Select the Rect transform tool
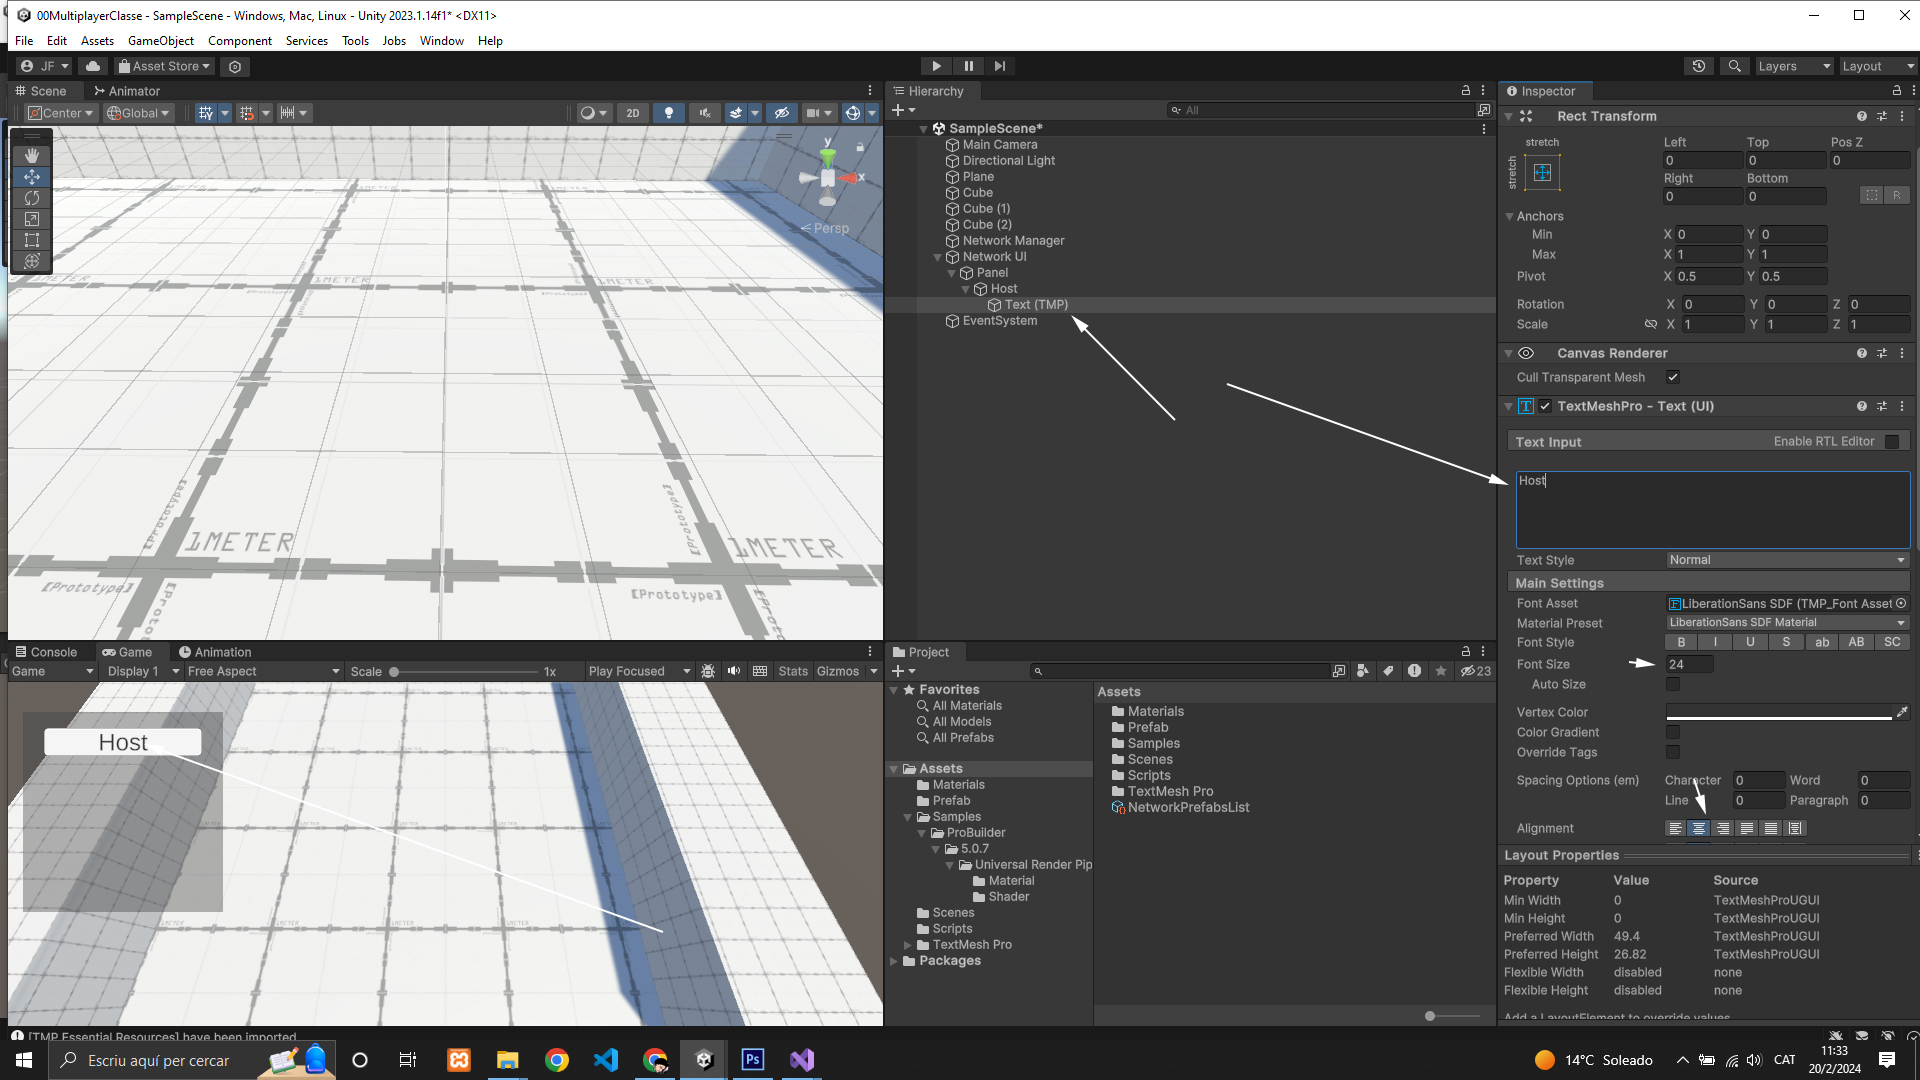This screenshot has height=1080, width=1920. point(32,240)
